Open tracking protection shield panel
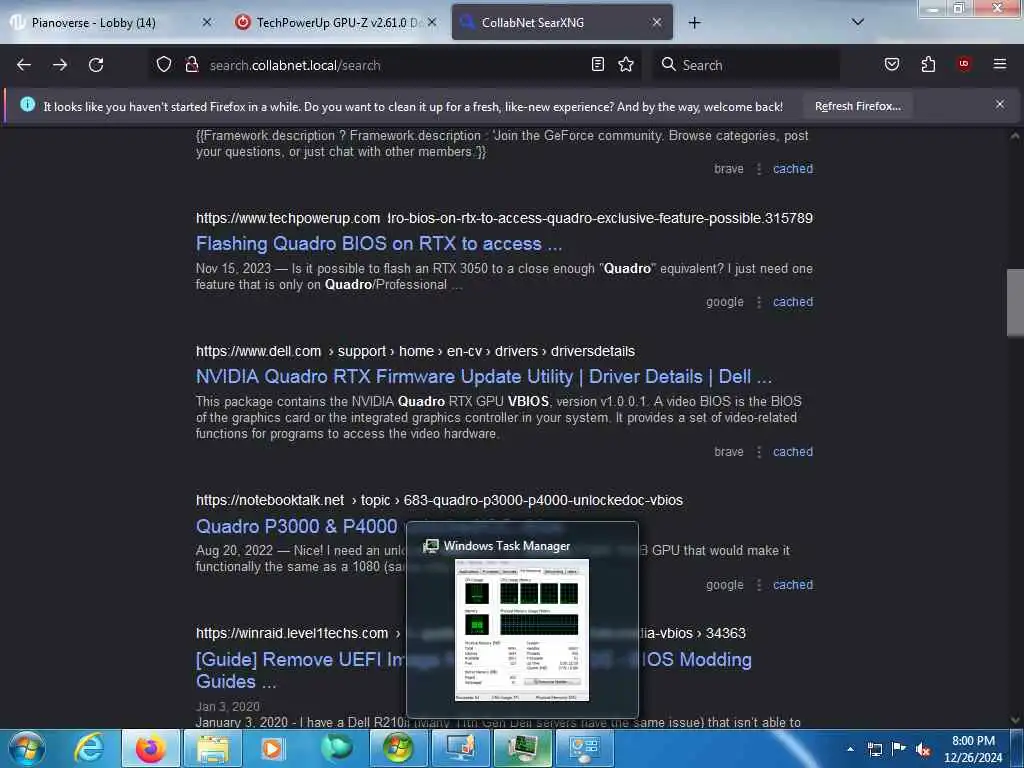The height and width of the screenshot is (768, 1024). pyautogui.click(x=164, y=65)
